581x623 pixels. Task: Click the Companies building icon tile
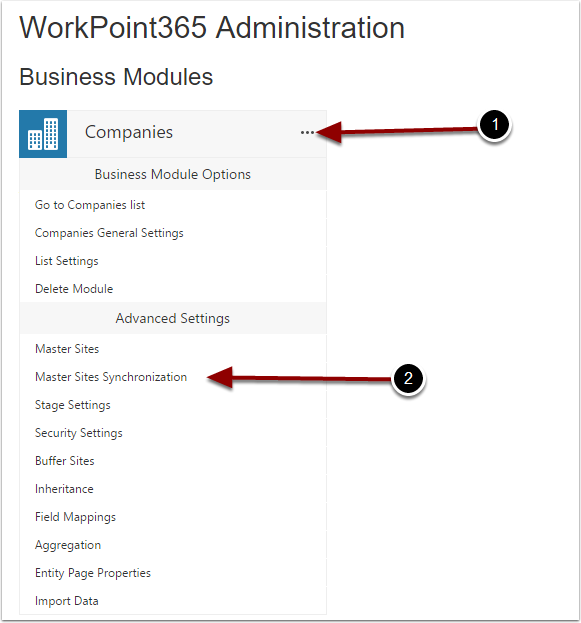click(x=43, y=134)
